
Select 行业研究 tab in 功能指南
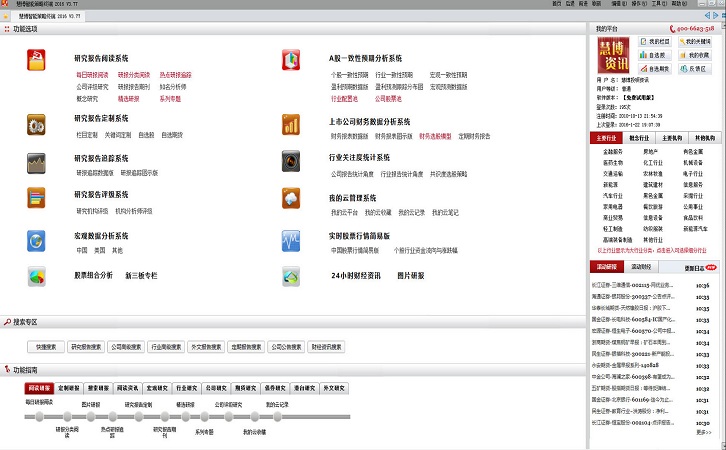pos(187,388)
